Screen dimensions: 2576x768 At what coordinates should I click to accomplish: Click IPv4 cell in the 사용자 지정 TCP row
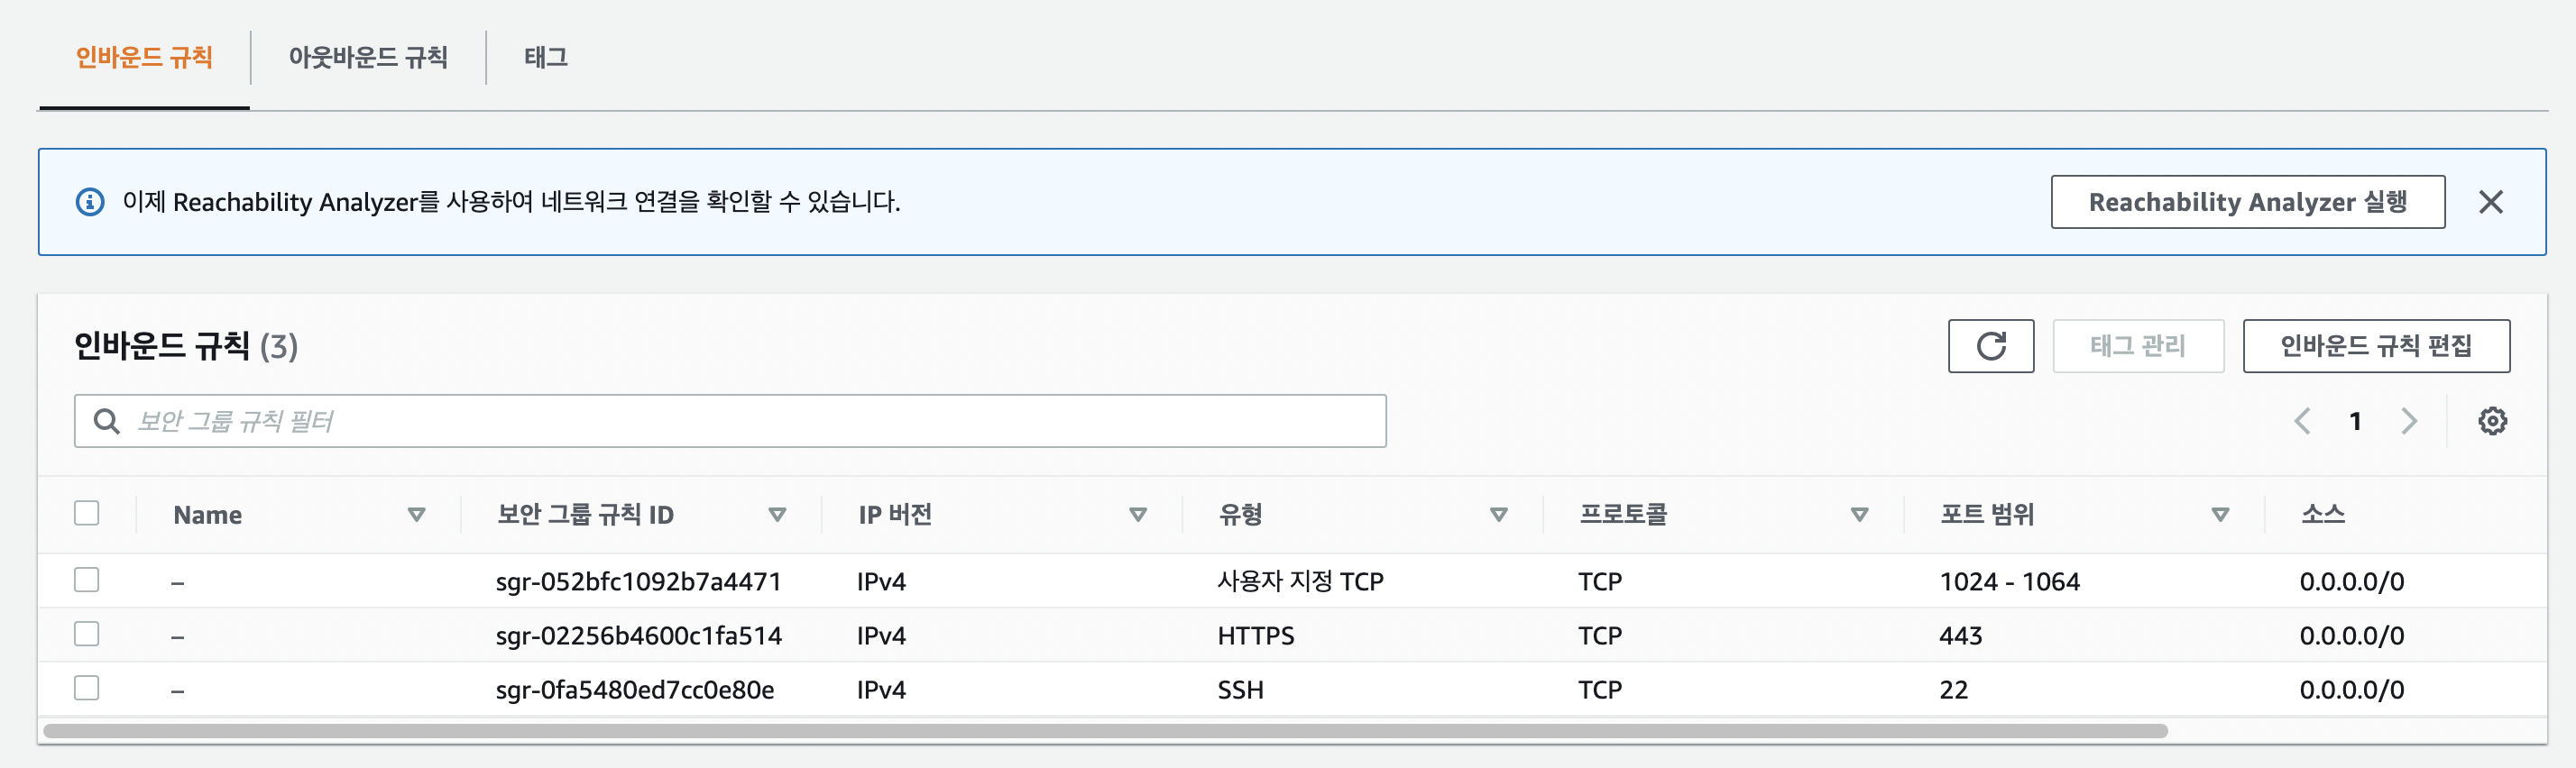[881, 581]
